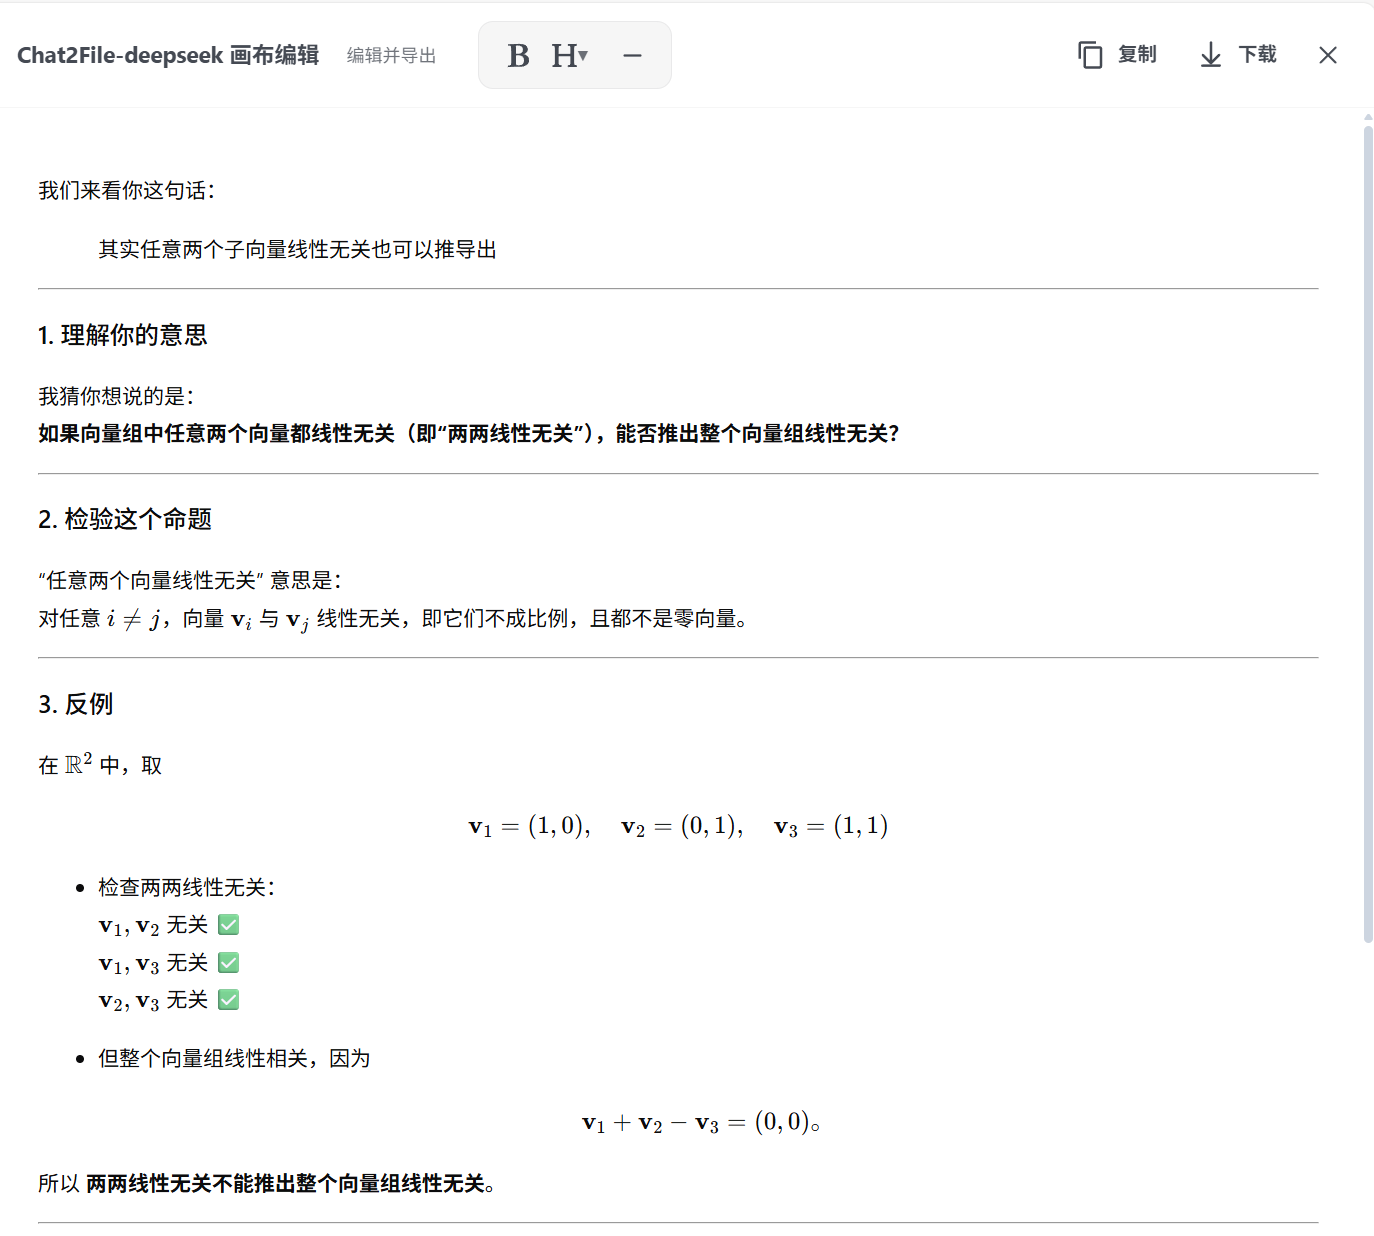Image resolution: width=1374 pixels, height=1236 pixels.
Task: Click the close X icon in the corner
Action: point(1328,55)
